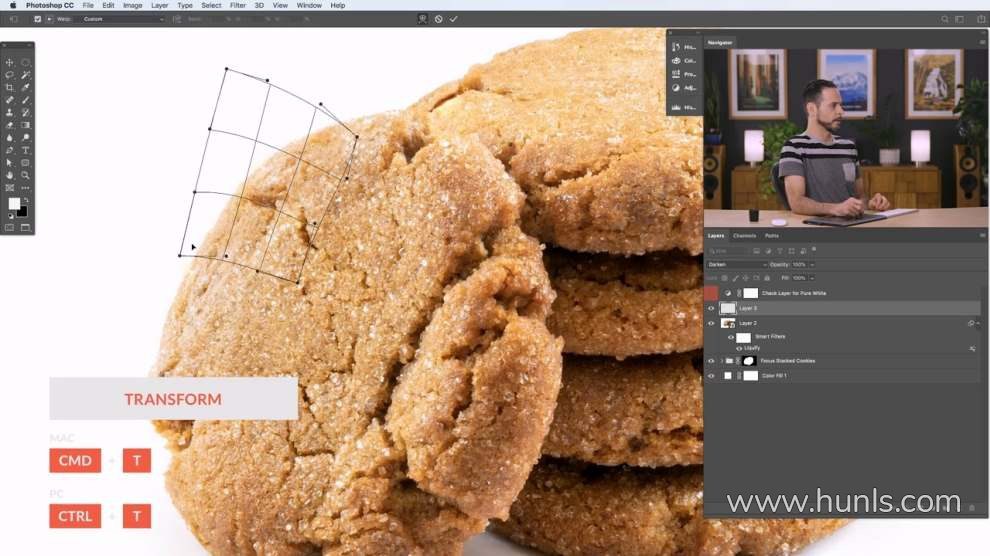Change the screen mode icon
This screenshot has height=556, width=990.
(x=25, y=228)
